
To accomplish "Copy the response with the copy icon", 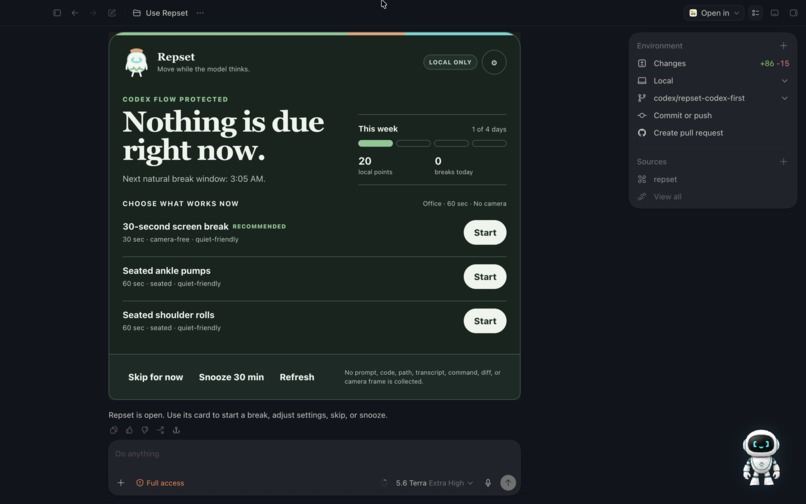I will coord(114,430).
